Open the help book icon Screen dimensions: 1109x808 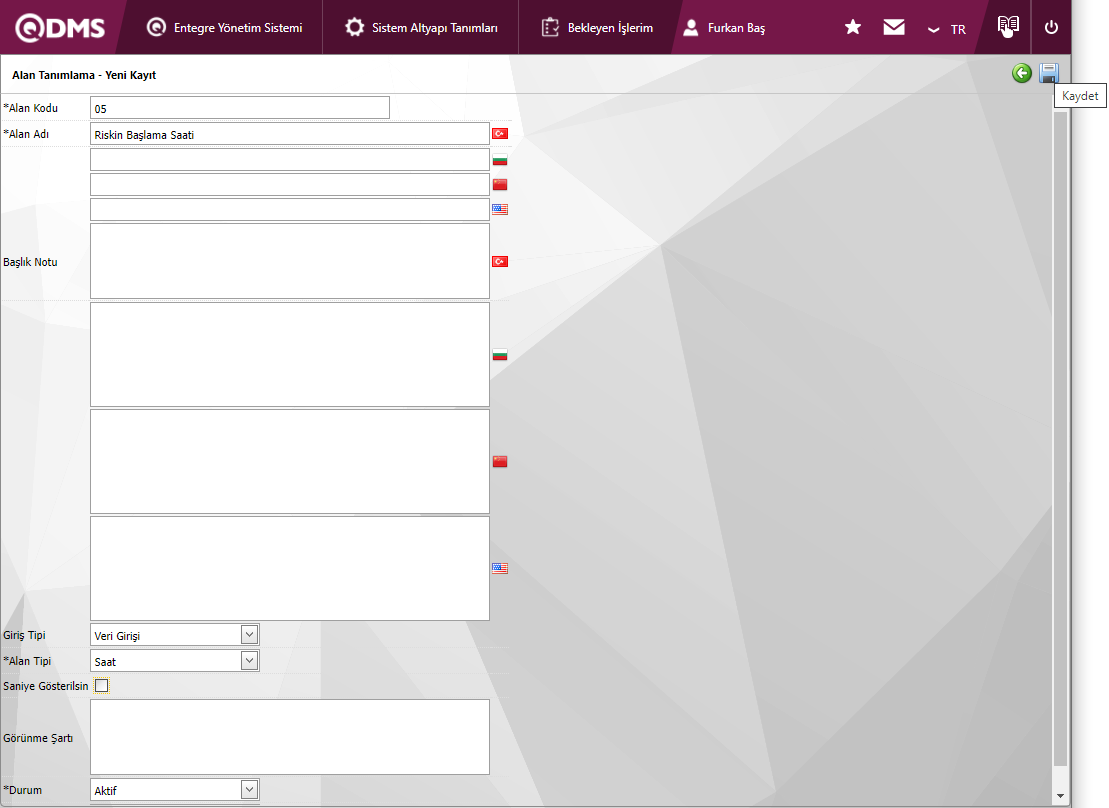(1008, 26)
